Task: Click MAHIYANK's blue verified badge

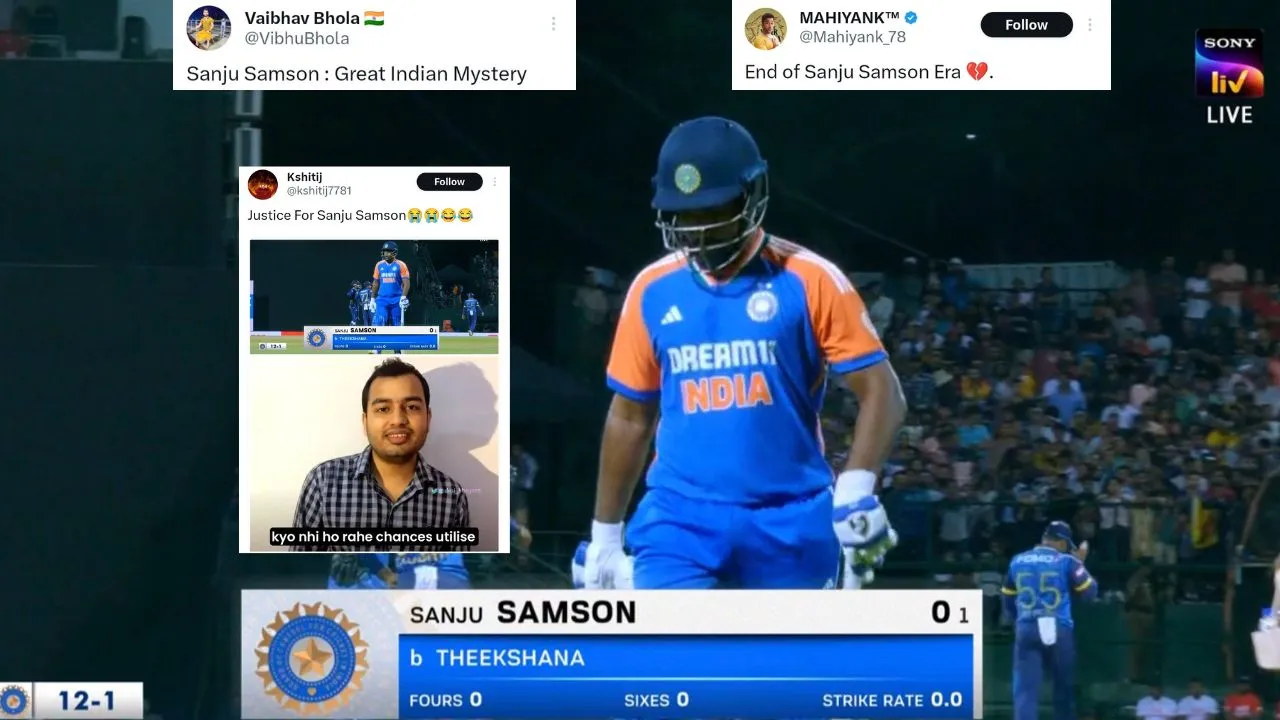Action: coord(911,19)
